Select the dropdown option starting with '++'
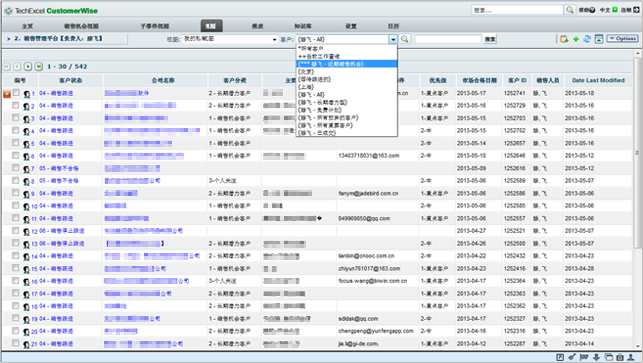The width and height of the screenshot is (643, 363). 347,56
